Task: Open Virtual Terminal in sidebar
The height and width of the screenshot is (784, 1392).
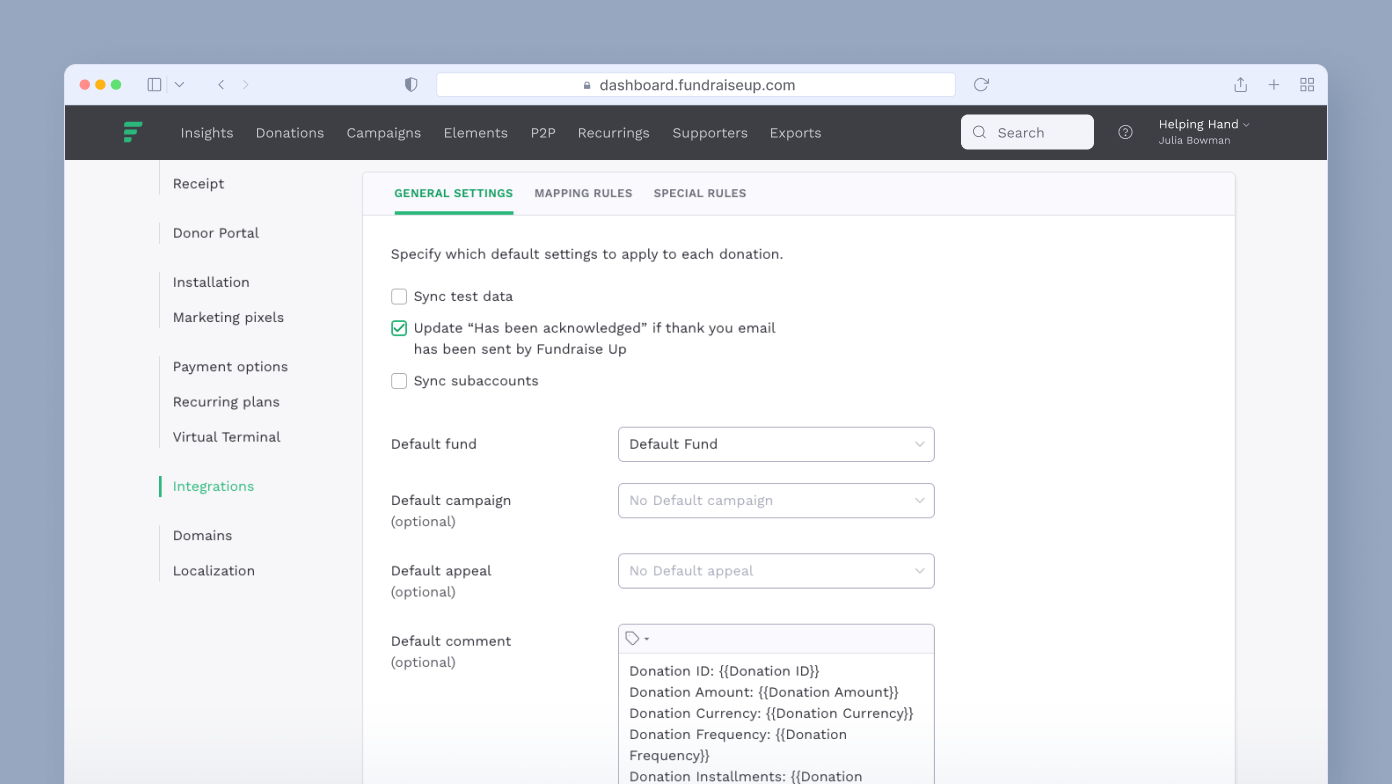Action: (x=226, y=437)
